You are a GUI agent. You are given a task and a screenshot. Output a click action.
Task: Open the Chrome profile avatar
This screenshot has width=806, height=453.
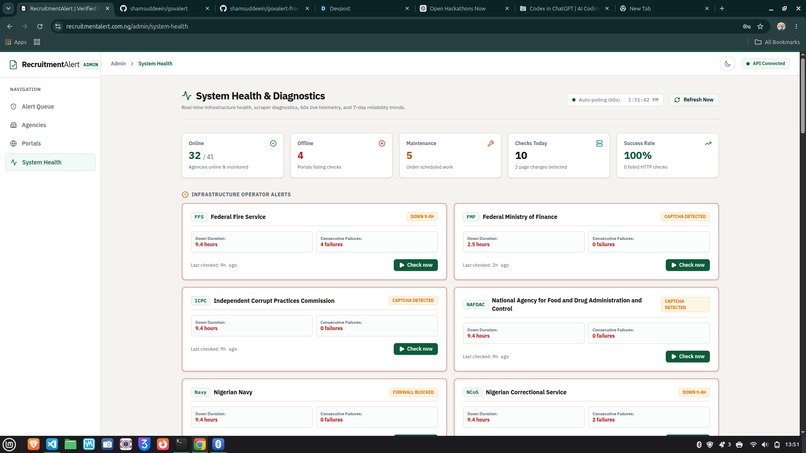(x=781, y=26)
